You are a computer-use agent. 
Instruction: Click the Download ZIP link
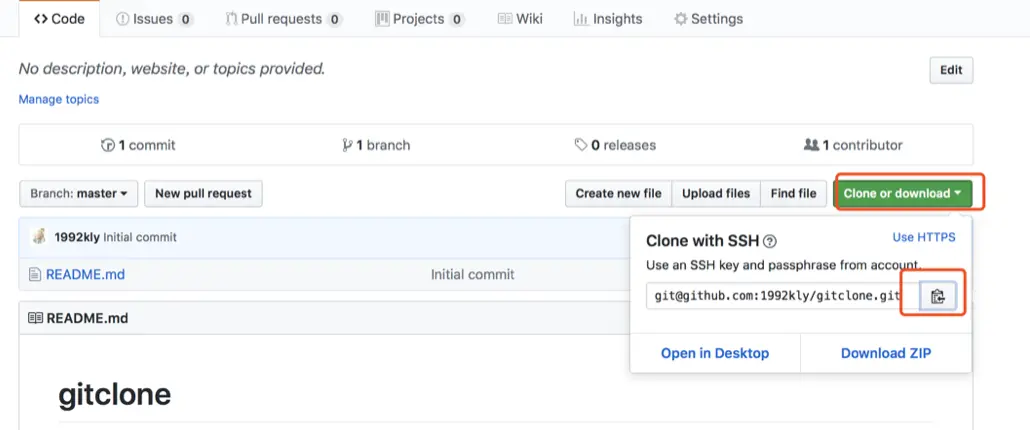[x=885, y=353]
